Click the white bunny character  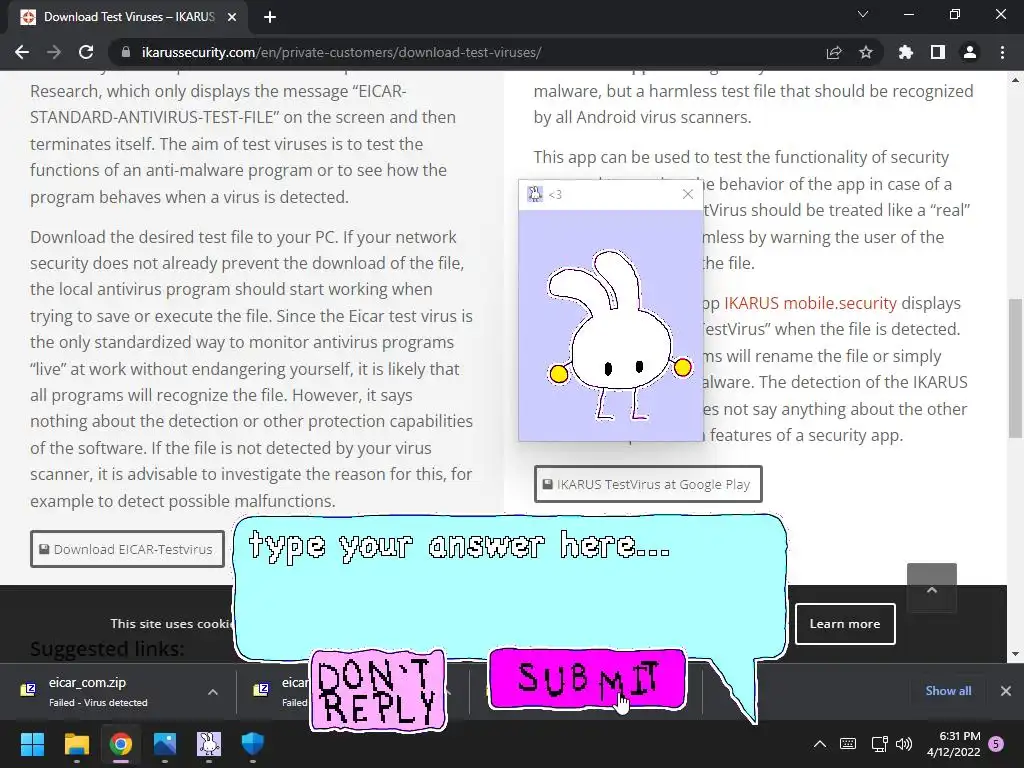[617, 336]
